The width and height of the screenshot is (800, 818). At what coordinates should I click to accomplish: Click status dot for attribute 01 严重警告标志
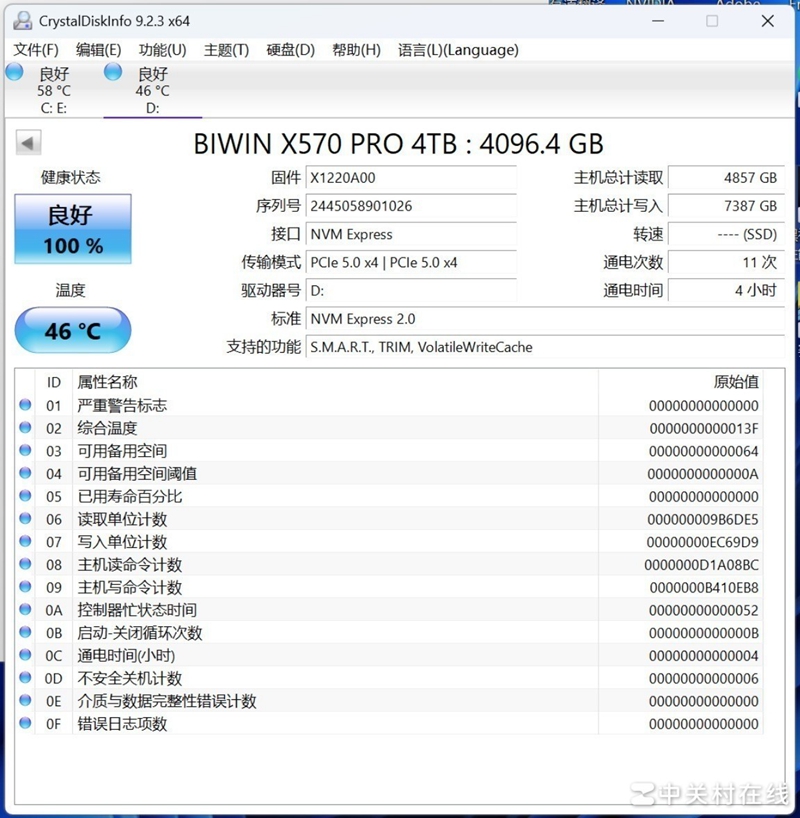click(25, 405)
